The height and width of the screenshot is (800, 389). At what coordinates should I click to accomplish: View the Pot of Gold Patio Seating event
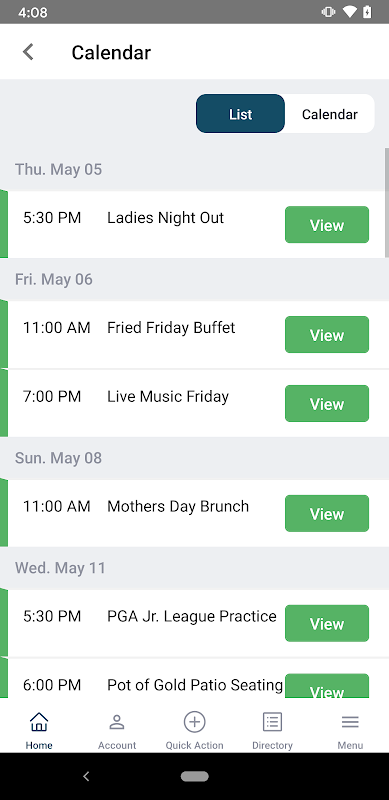click(x=327, y=686)
